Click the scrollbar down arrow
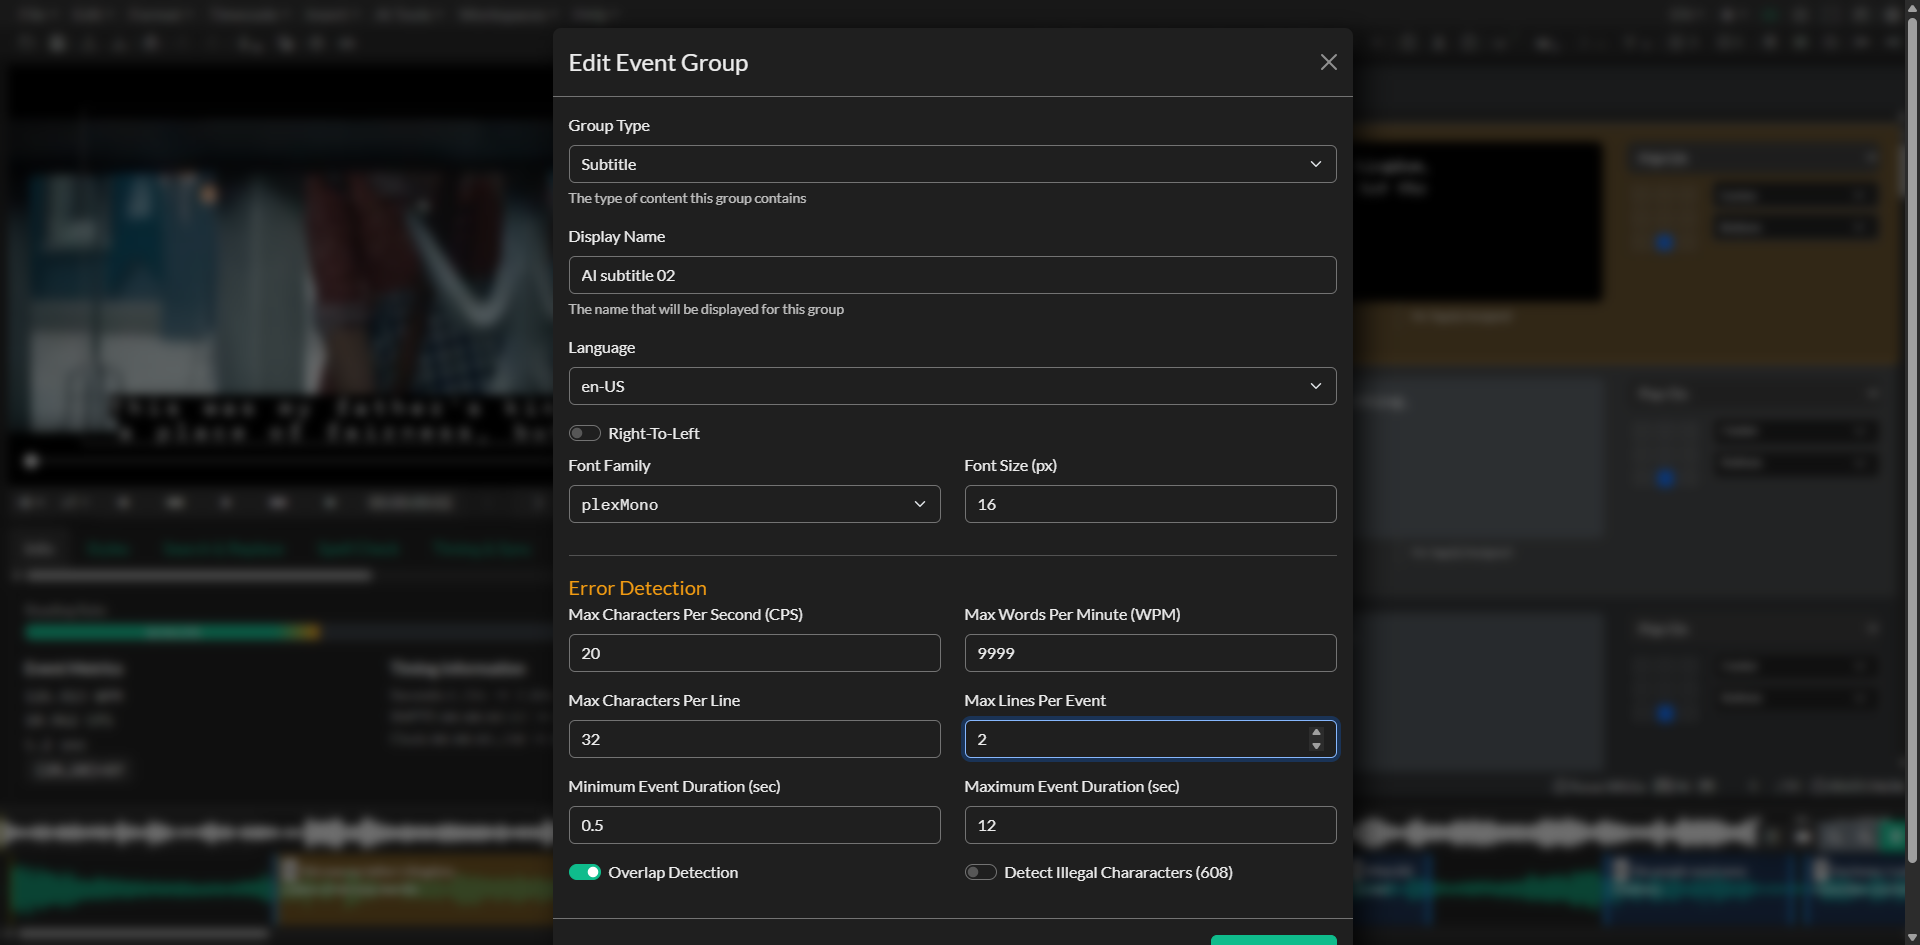The height and width of the screenshot is (945, 1920). pos(1910,936)
